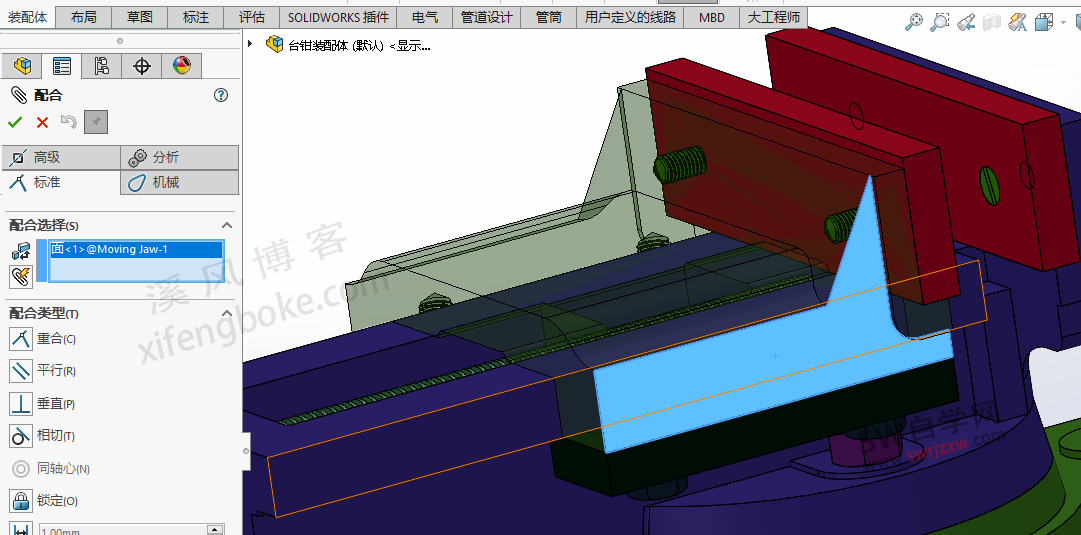This screenshot has width=1081, height=535.
Task: Toggle the pushpin keep-visible button
Action: point(96,123)
